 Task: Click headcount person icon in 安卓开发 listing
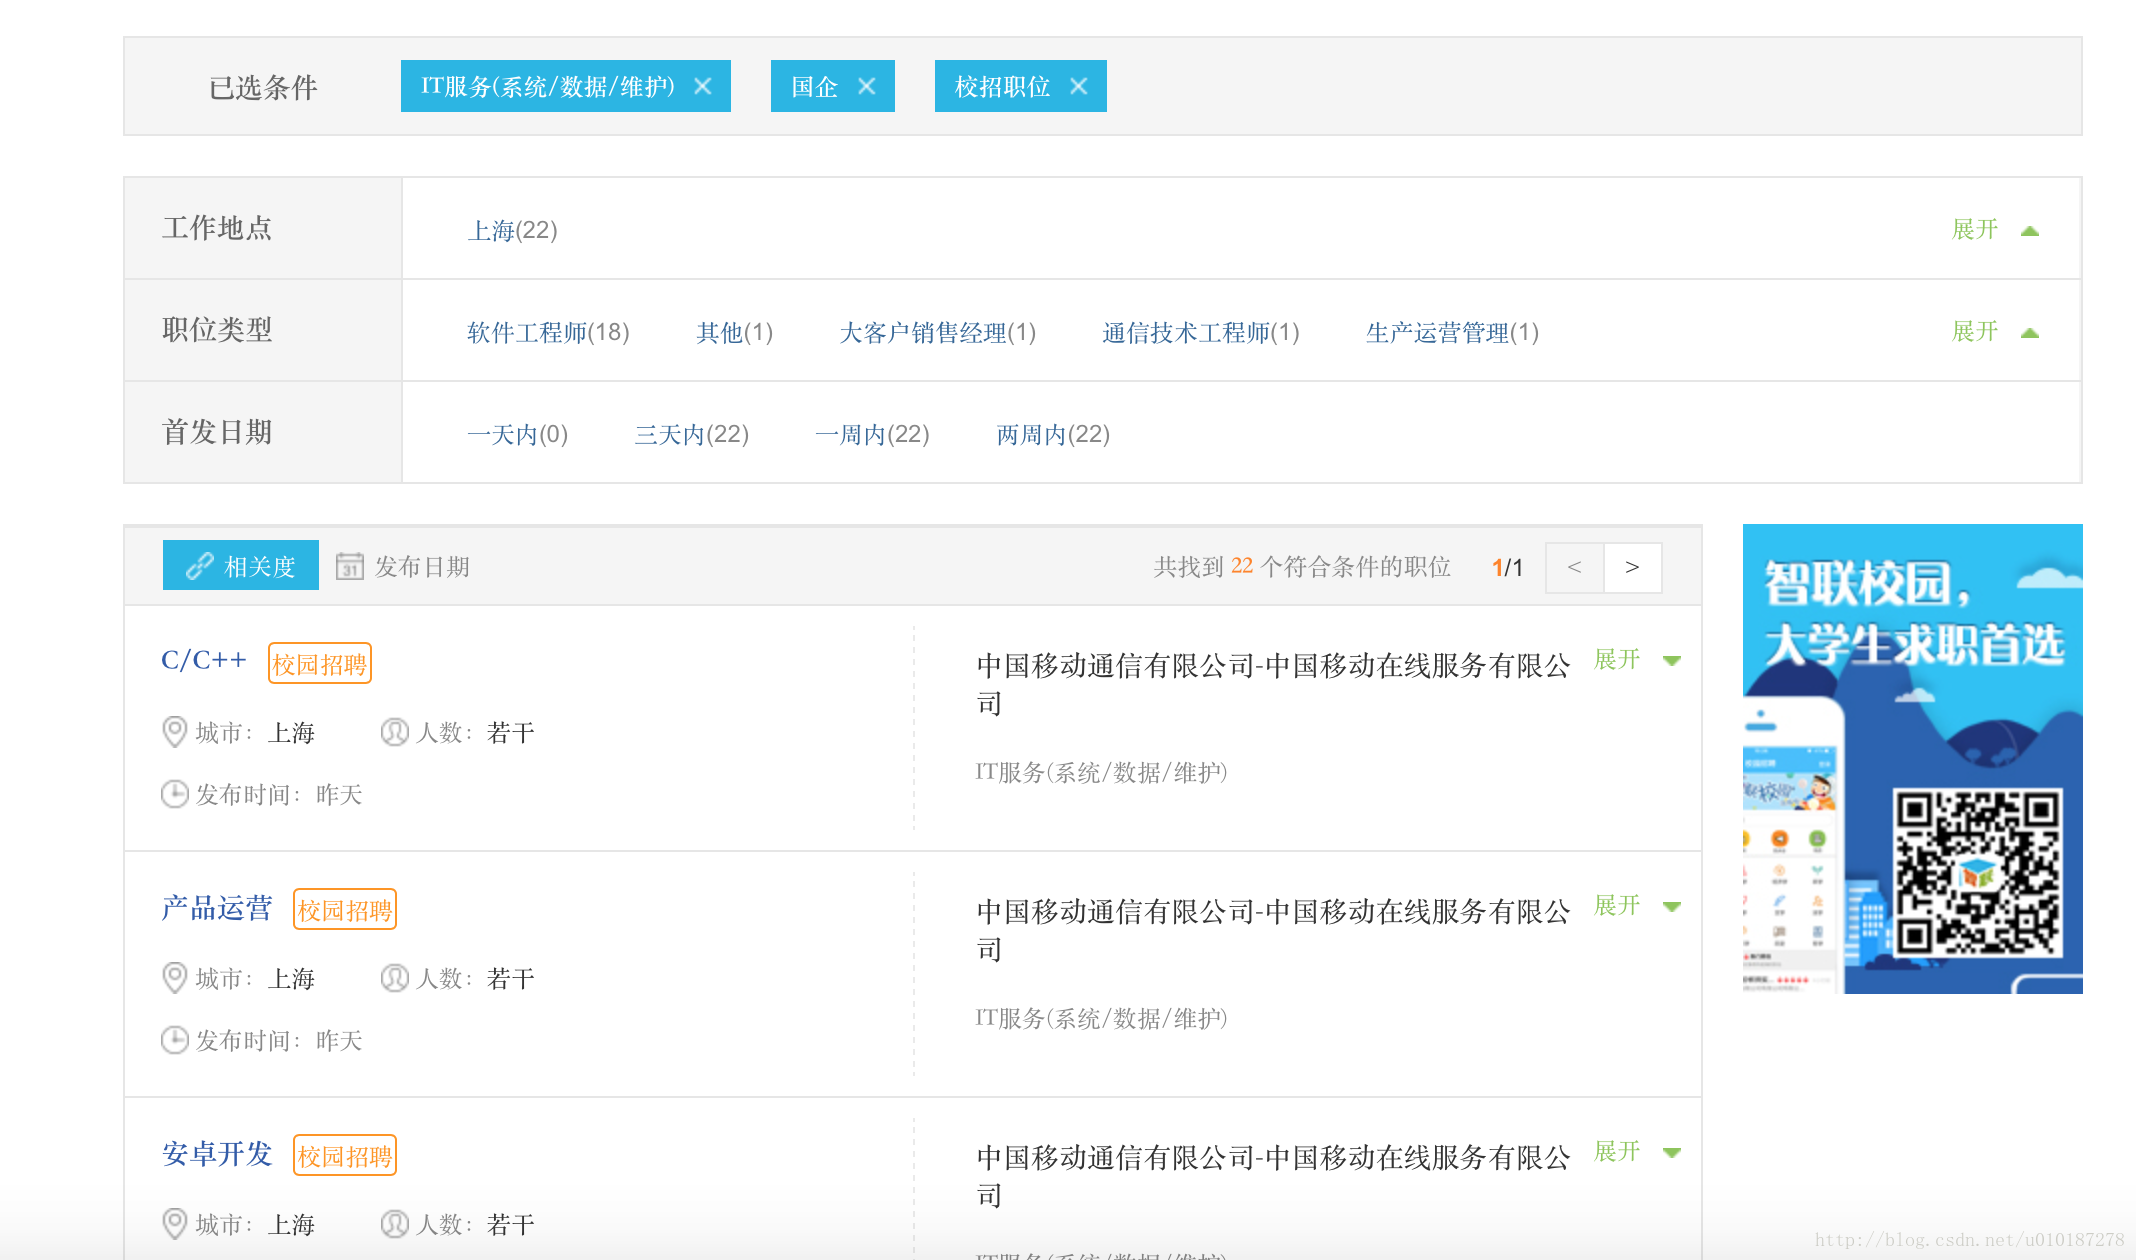(395, 1224)
